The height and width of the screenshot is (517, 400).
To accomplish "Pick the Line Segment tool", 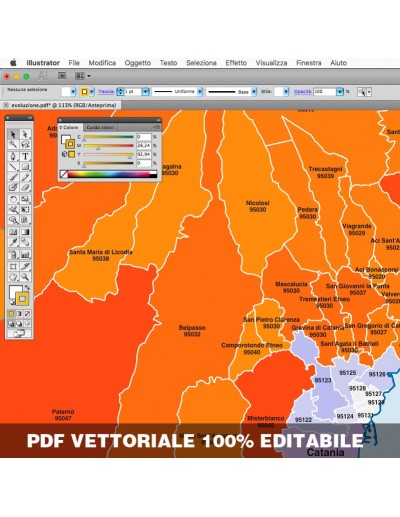I will coord(13,167).
